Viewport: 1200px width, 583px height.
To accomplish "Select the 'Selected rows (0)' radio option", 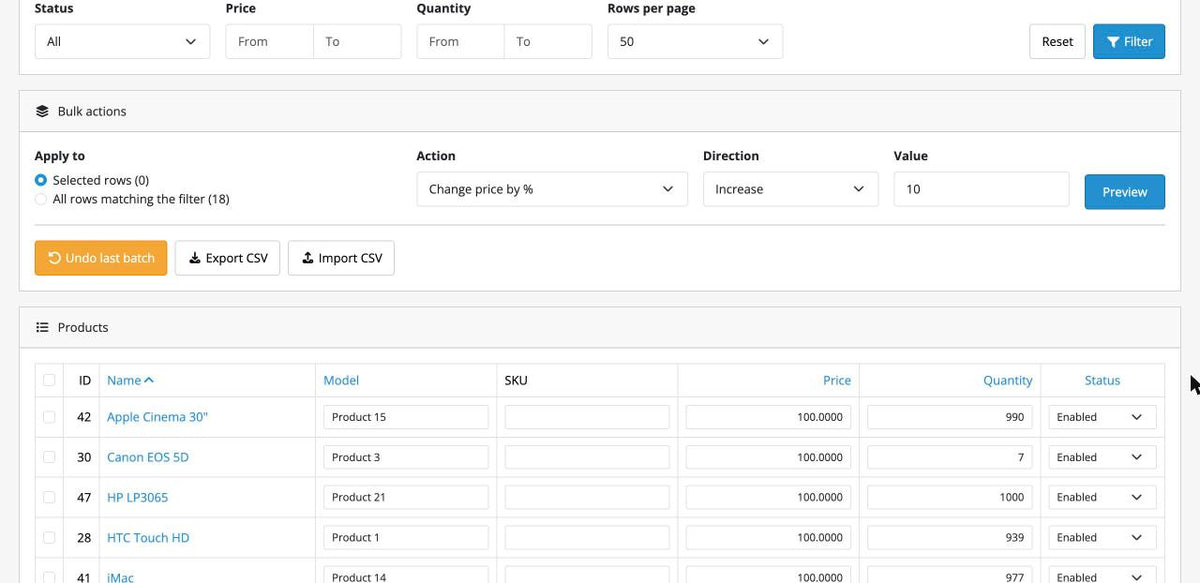I will (x=41, y=180).
